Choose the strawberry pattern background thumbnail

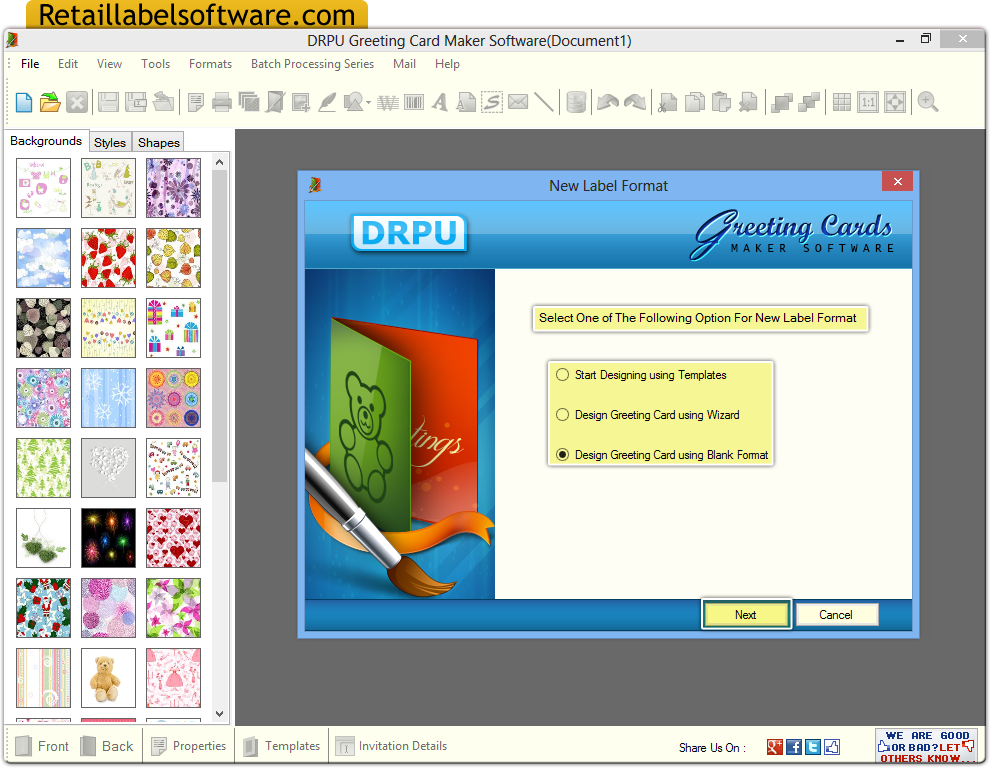[x=109, y=258]
